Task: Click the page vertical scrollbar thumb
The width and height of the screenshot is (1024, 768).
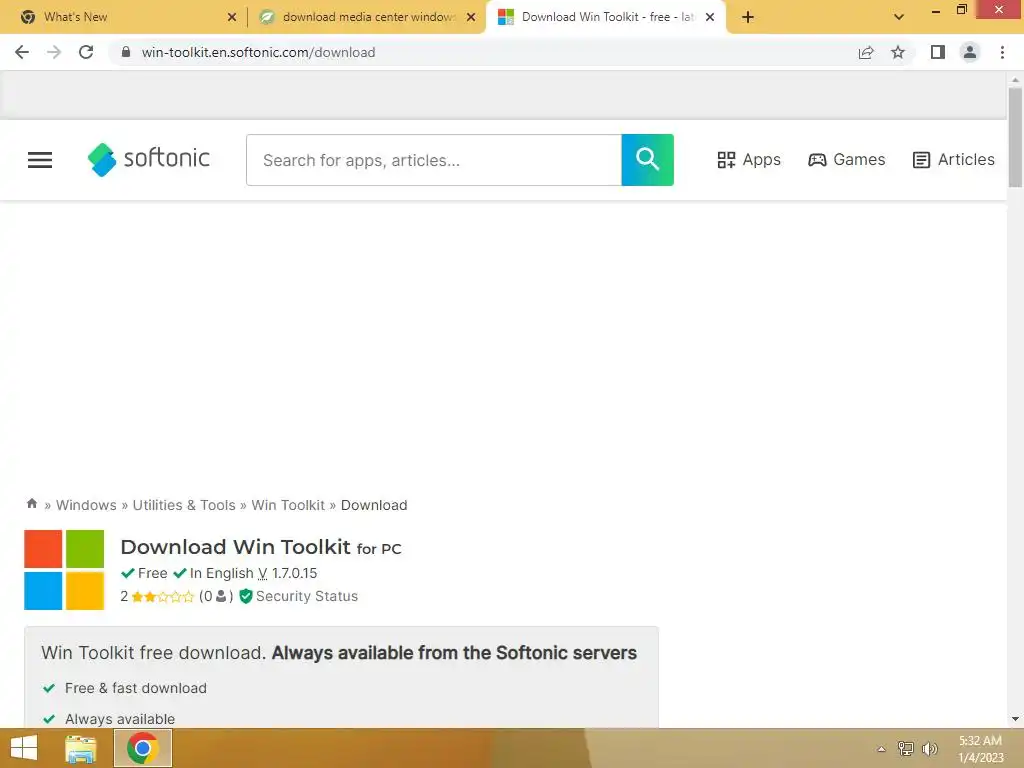Action: click(x=1015, y=137)
